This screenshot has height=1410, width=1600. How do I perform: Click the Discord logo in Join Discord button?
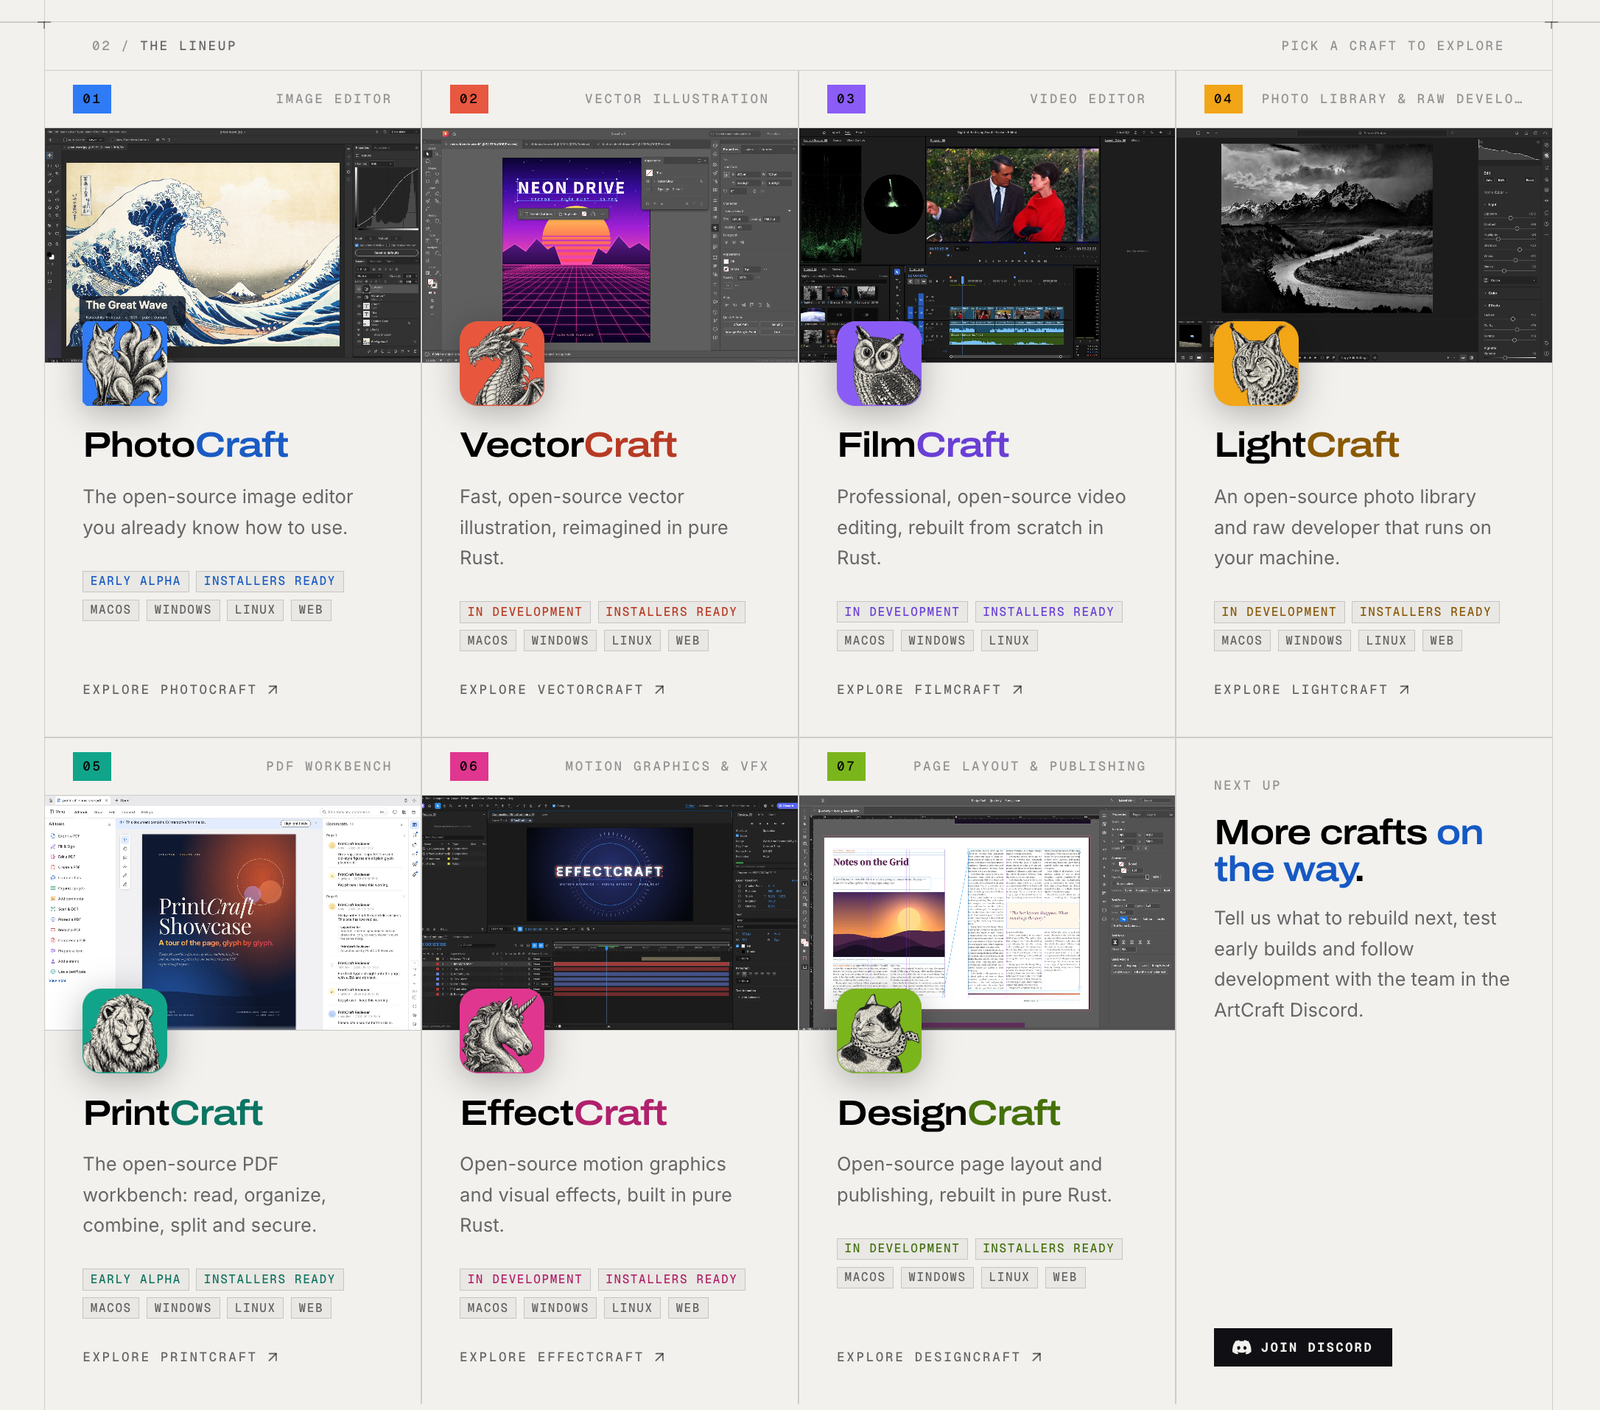1242,1348
